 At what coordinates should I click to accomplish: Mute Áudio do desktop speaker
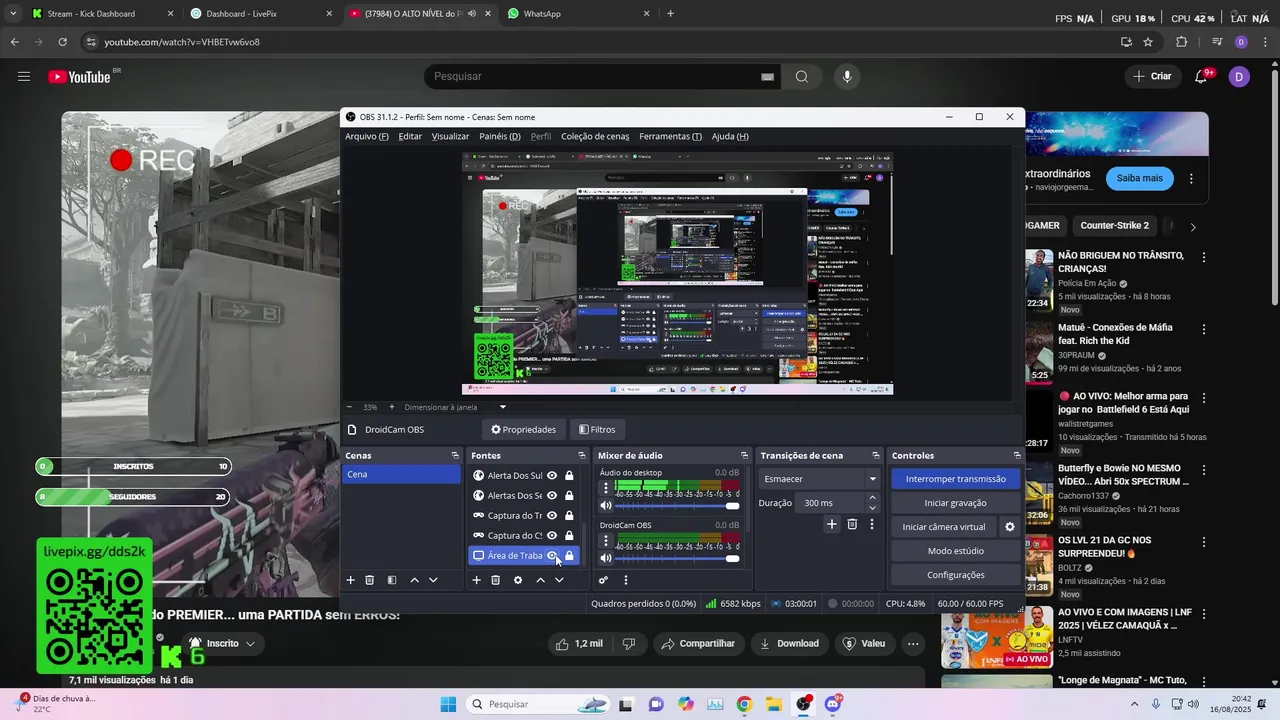605,506
